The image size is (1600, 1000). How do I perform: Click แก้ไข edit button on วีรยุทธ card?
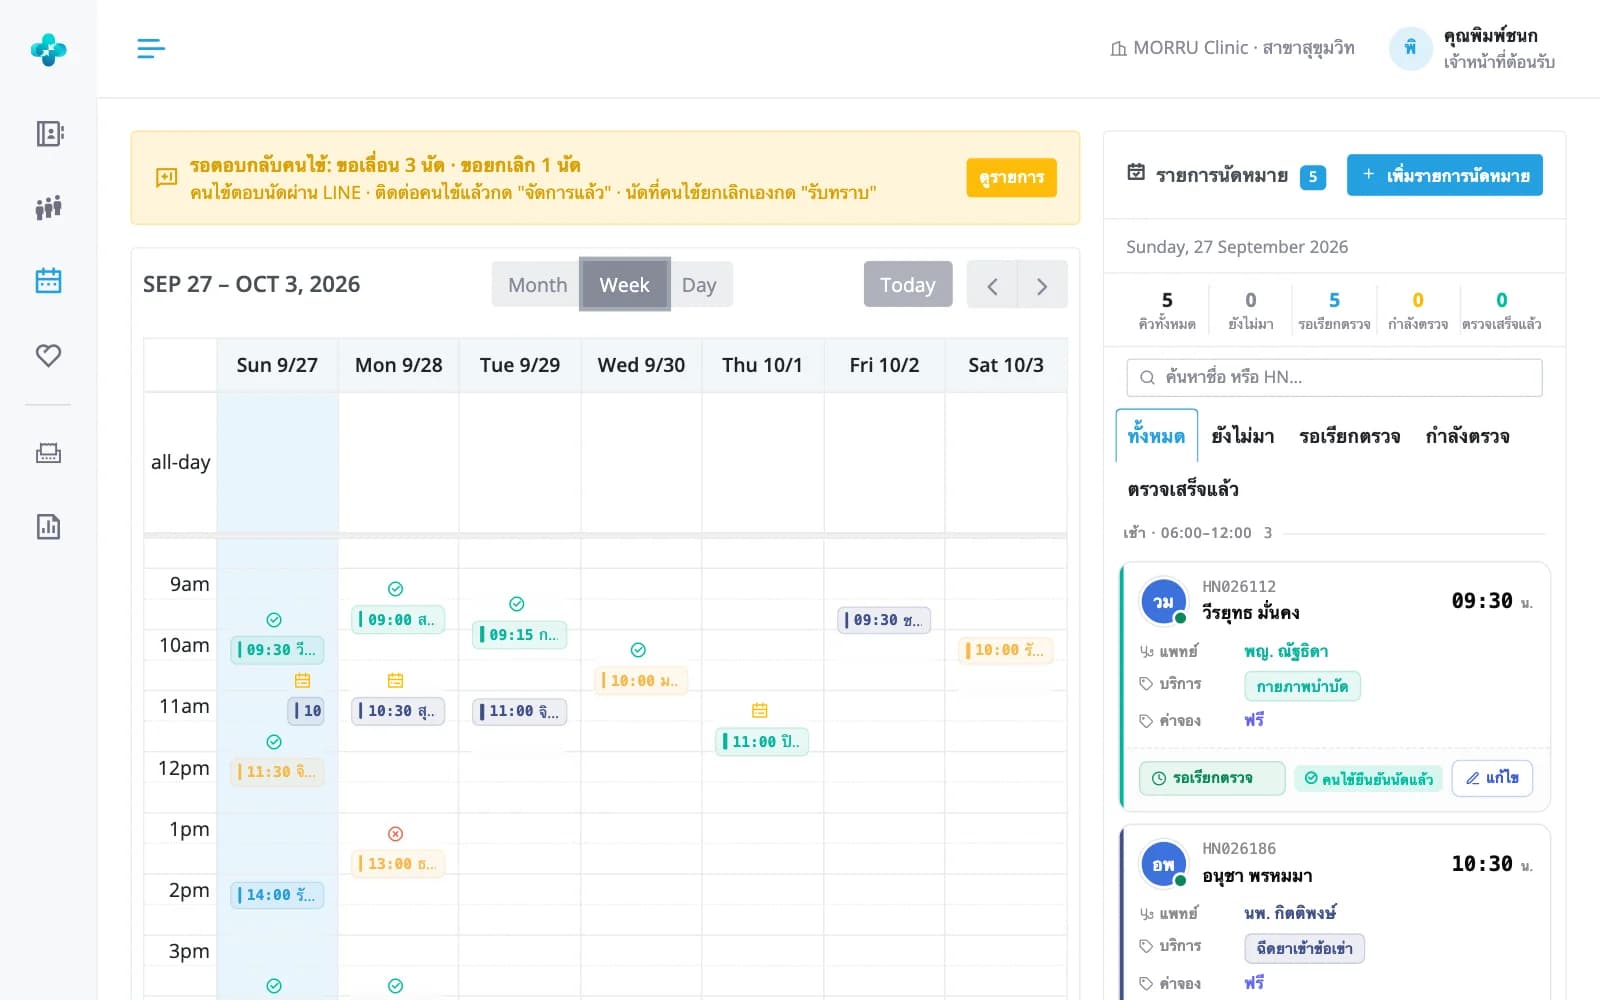pos(1492,778)
